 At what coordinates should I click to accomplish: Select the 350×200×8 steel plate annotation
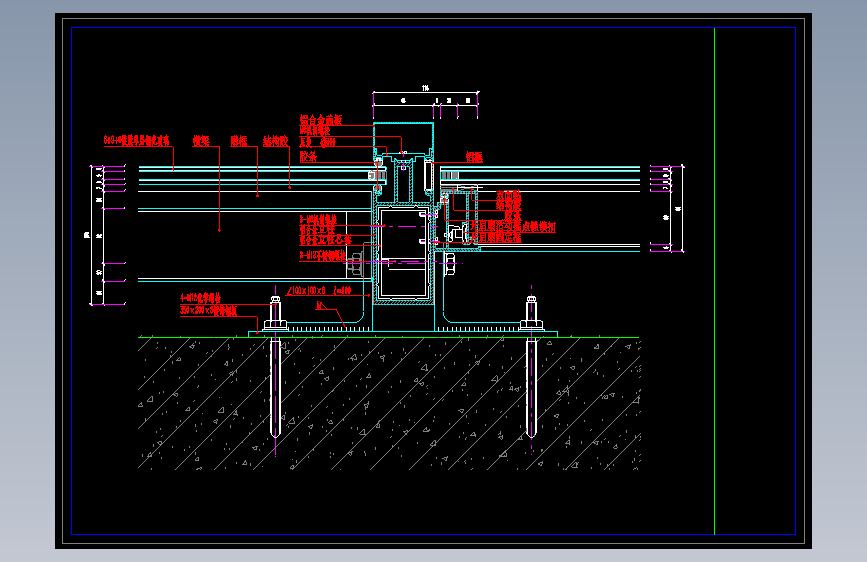click(208, 310)
